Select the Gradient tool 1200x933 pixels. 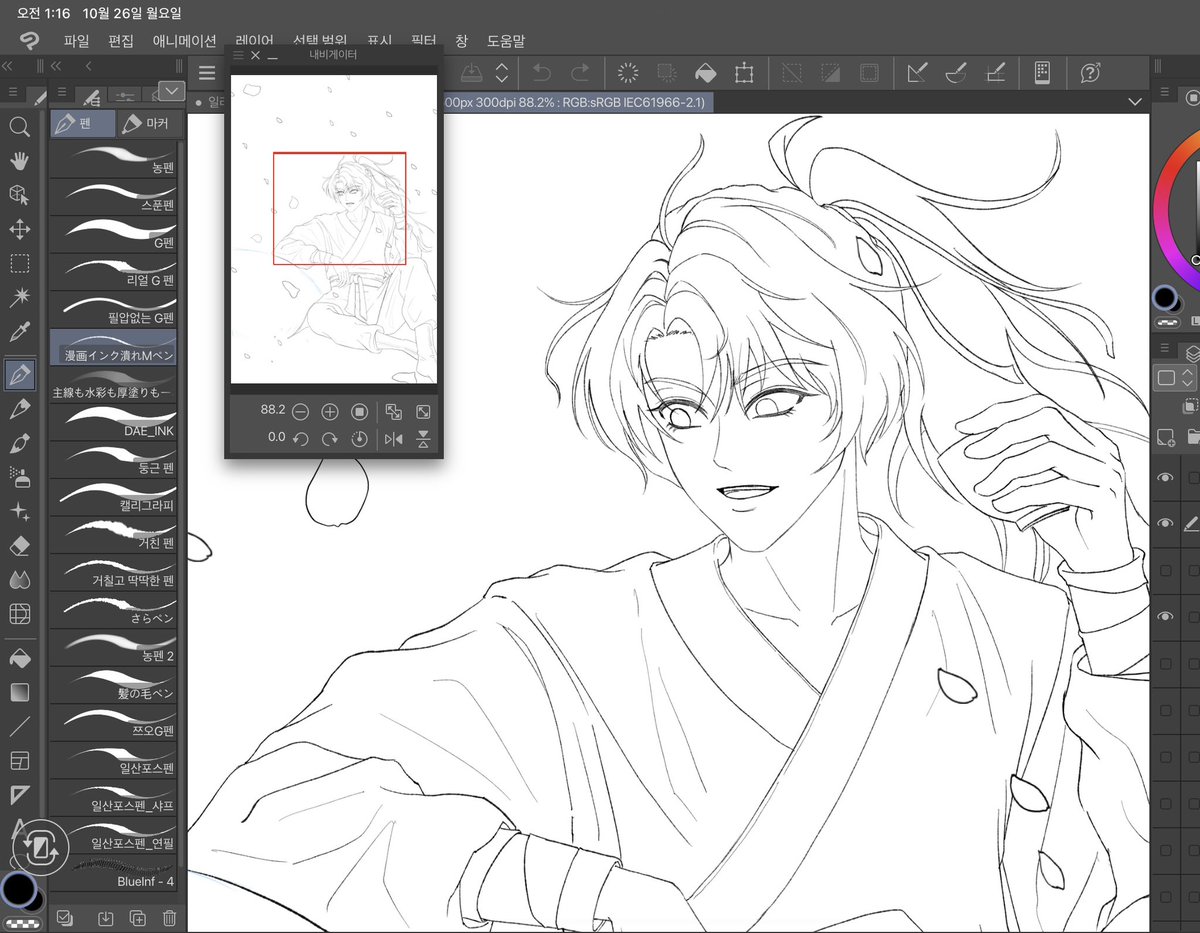tap(19, 692)
